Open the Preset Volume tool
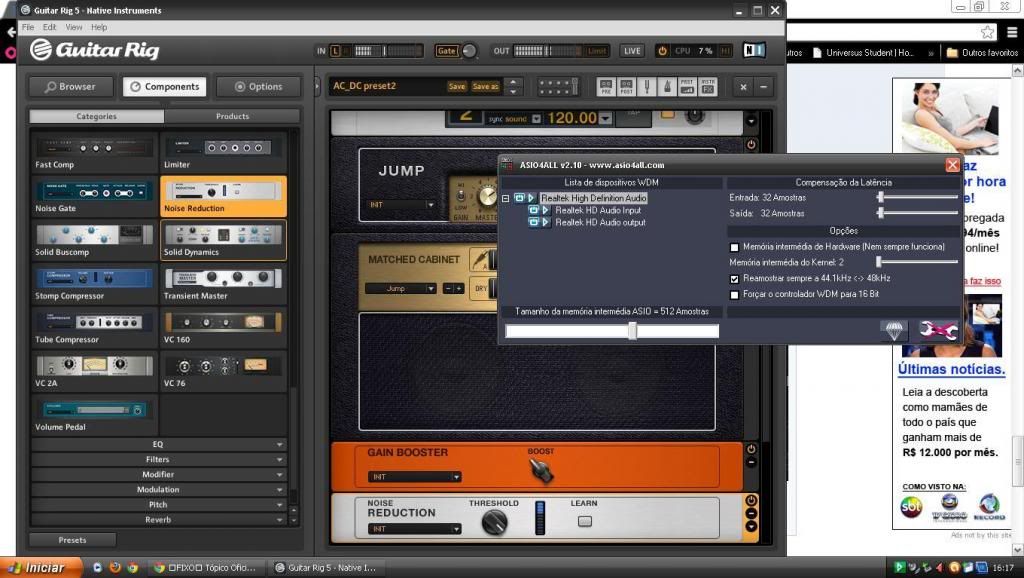 click(687, 87)
